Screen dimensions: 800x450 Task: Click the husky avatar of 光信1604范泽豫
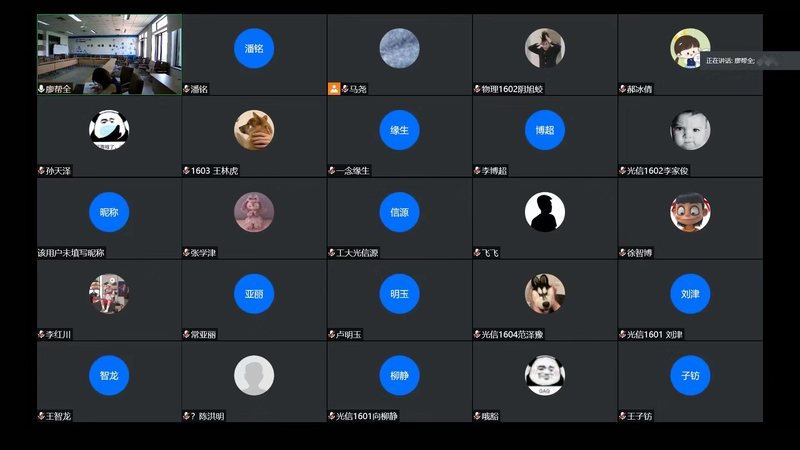[545, 294]
